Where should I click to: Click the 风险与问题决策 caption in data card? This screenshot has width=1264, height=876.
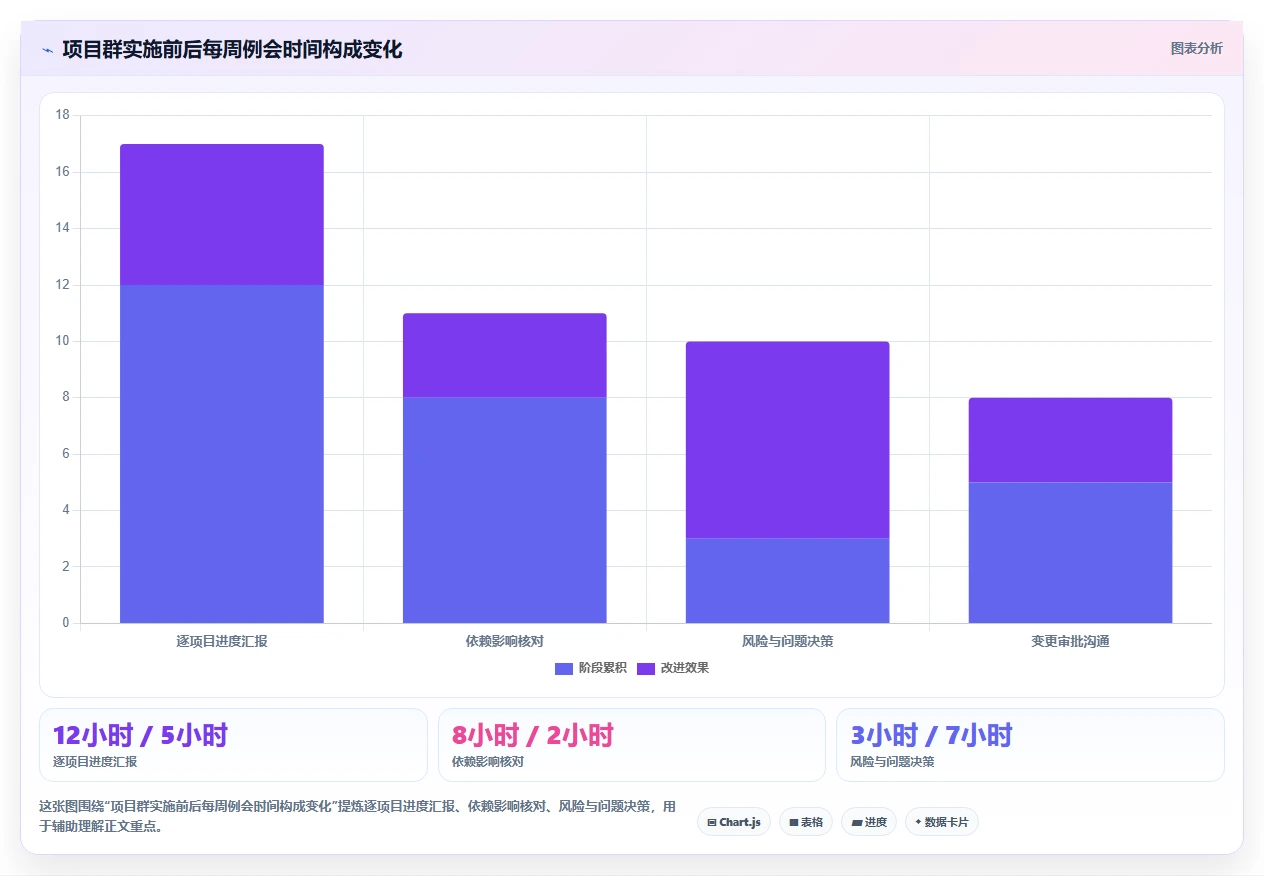[892, 762]
